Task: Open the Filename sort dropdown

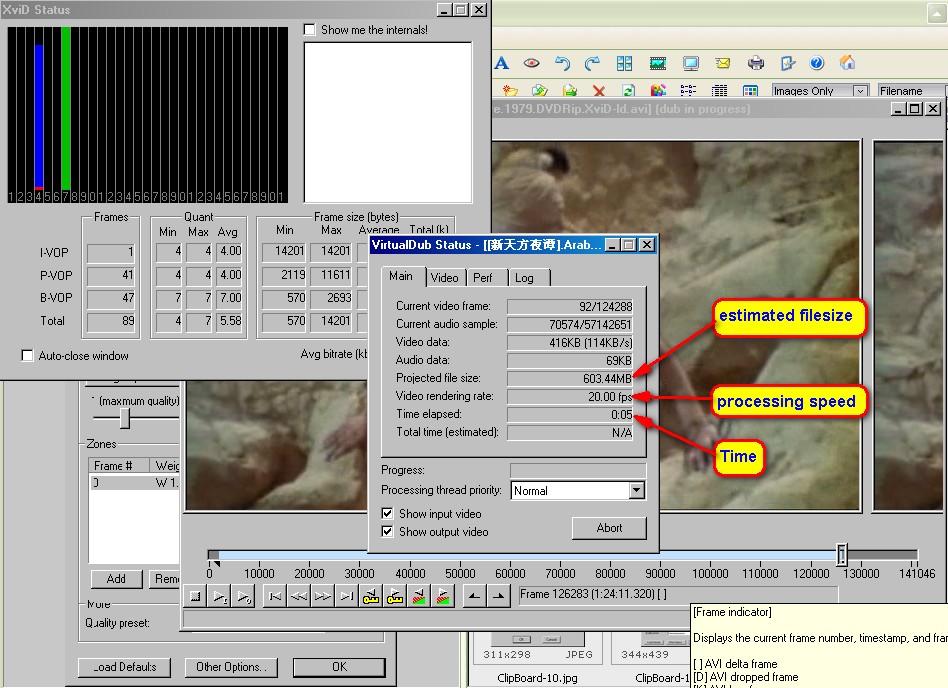Action: coord(911,91)
